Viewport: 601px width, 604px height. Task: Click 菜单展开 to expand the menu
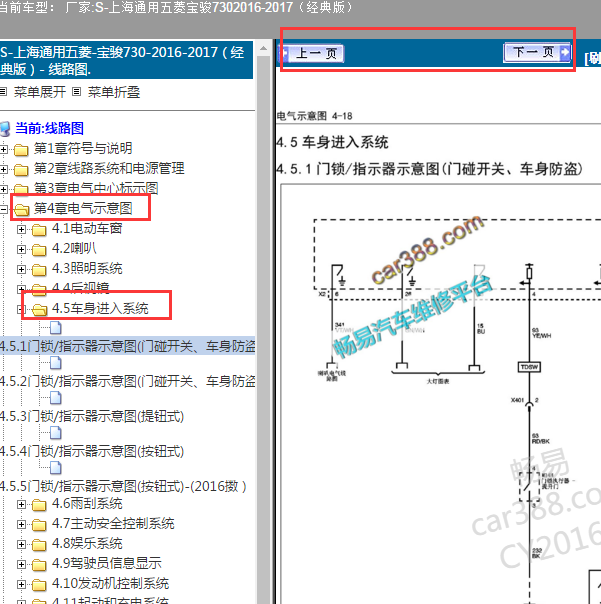point(40,92)
